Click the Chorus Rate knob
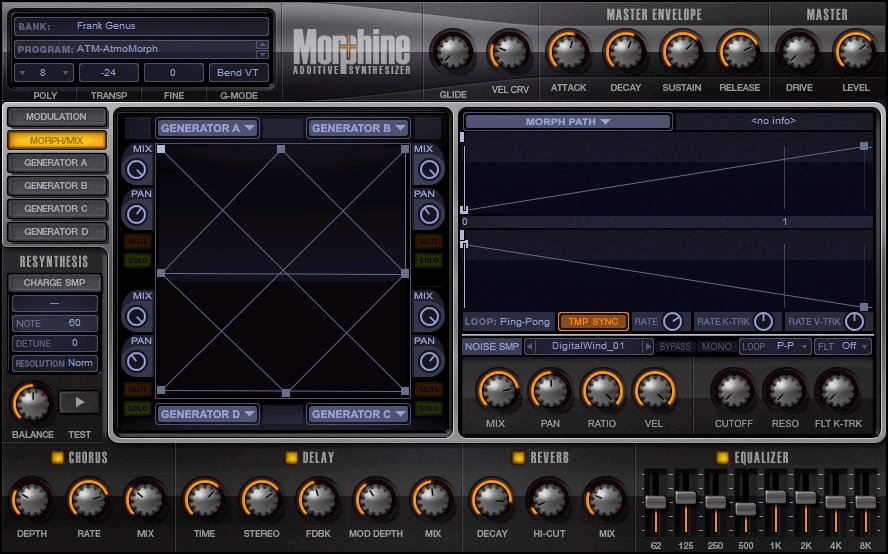Viewport: 888px width, 554px height. coord(88,500)
